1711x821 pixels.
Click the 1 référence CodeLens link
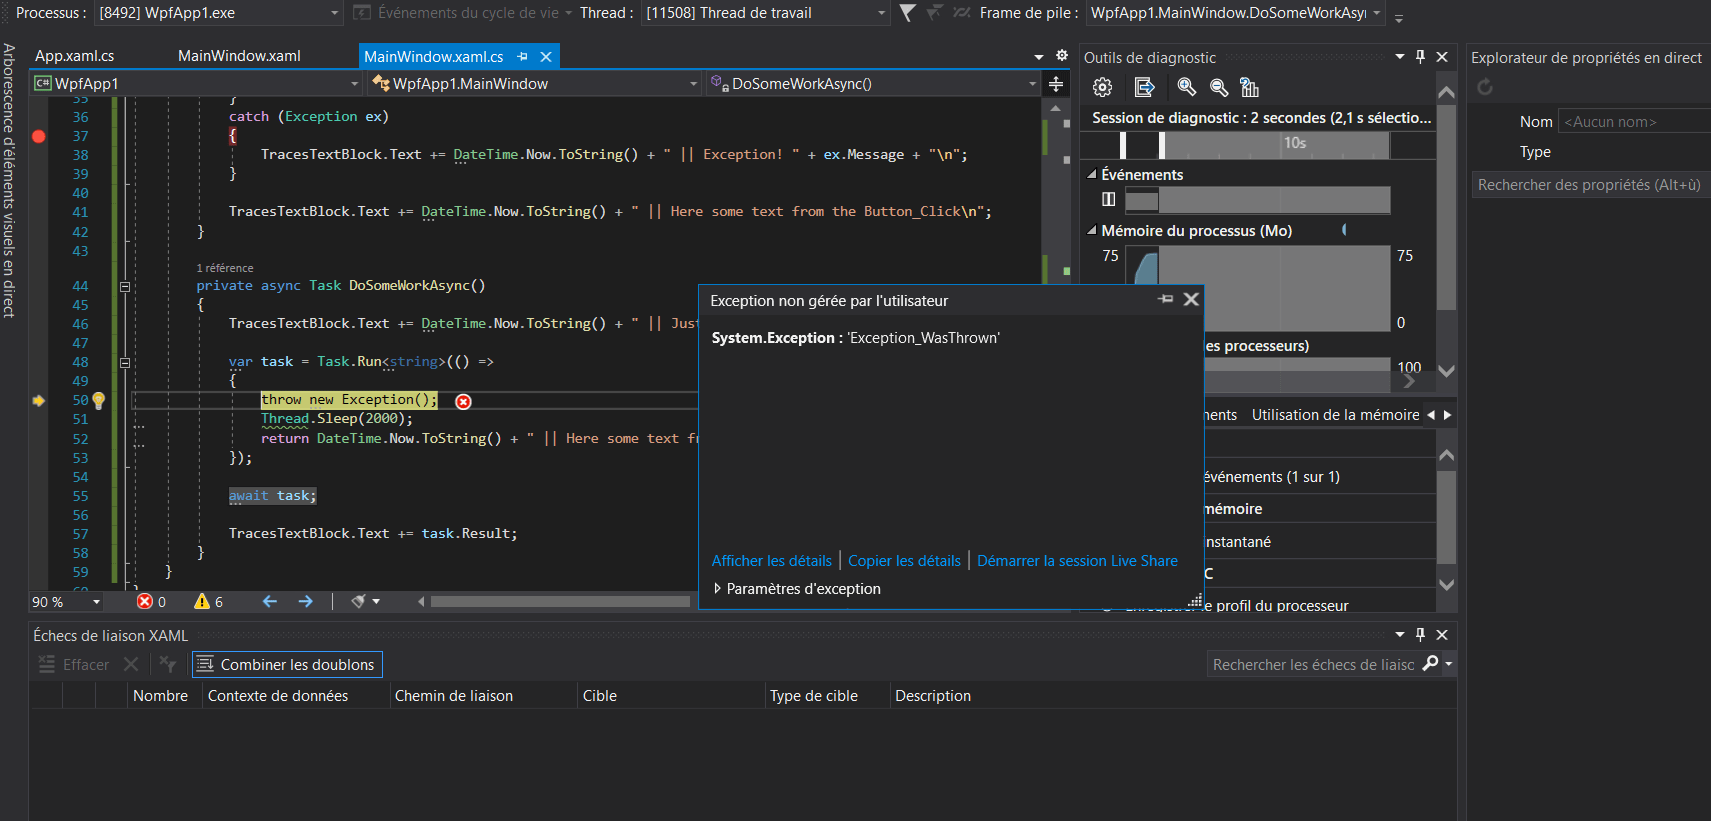(225, 268)
